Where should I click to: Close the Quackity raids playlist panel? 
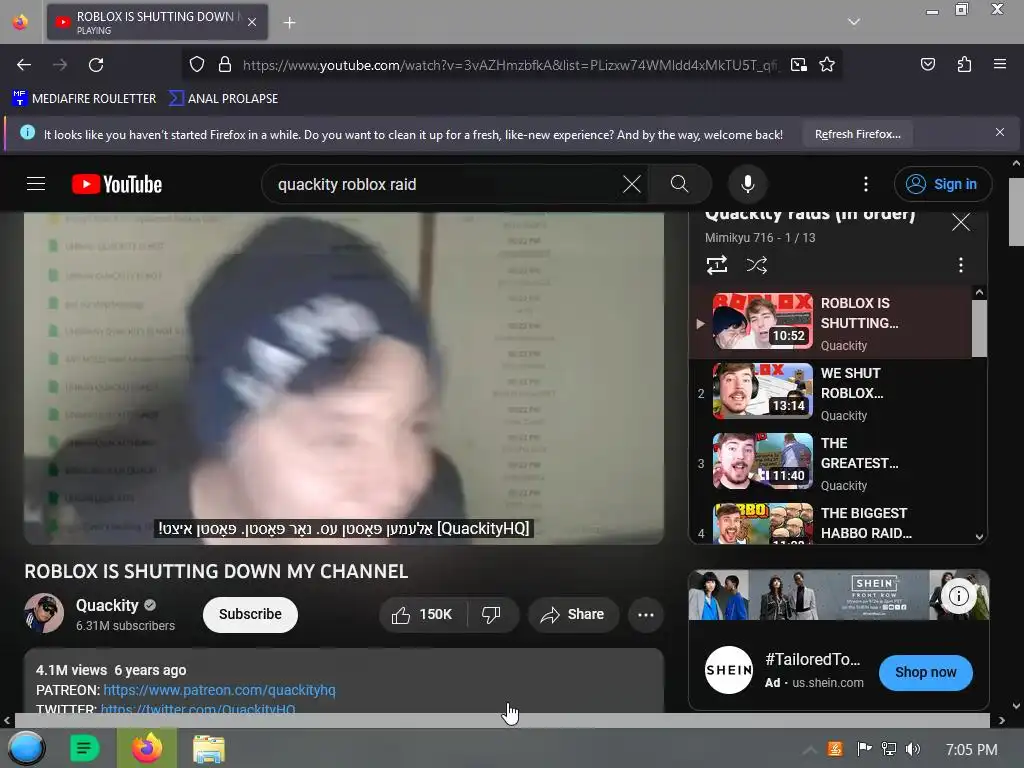(x=960, y=222)
